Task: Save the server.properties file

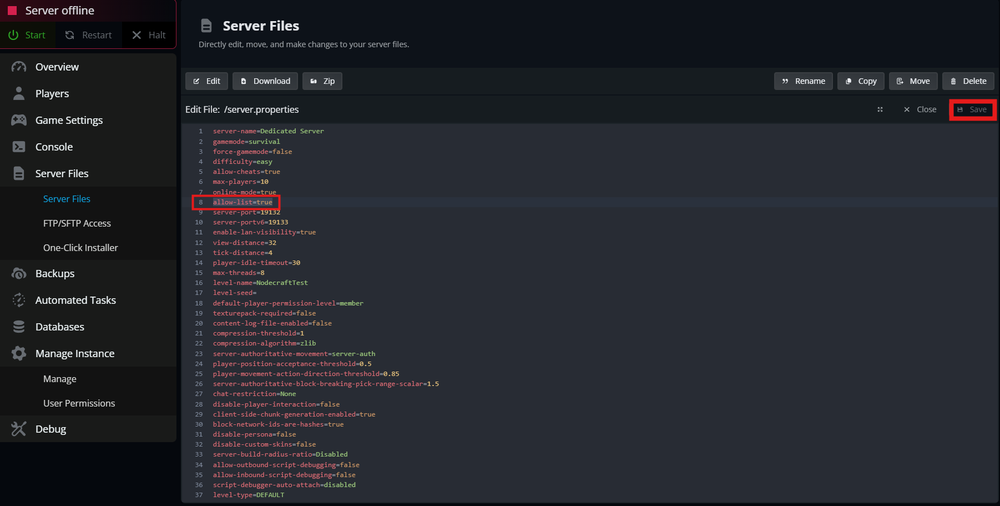Action: point(971,110)
